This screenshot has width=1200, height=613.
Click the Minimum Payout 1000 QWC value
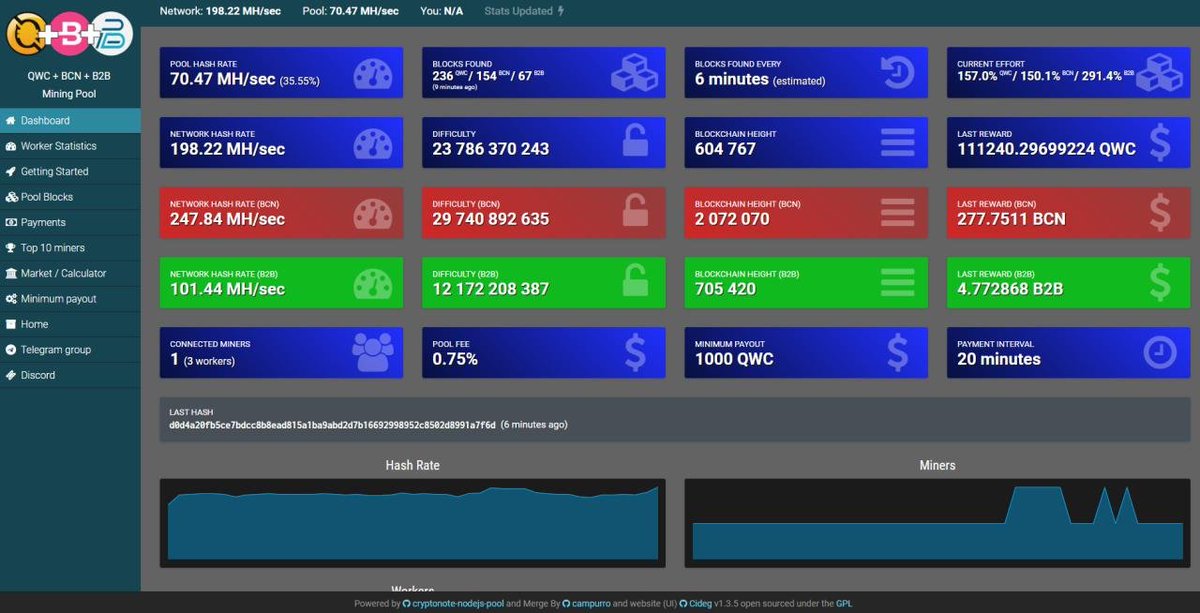[x=734, y=359]
